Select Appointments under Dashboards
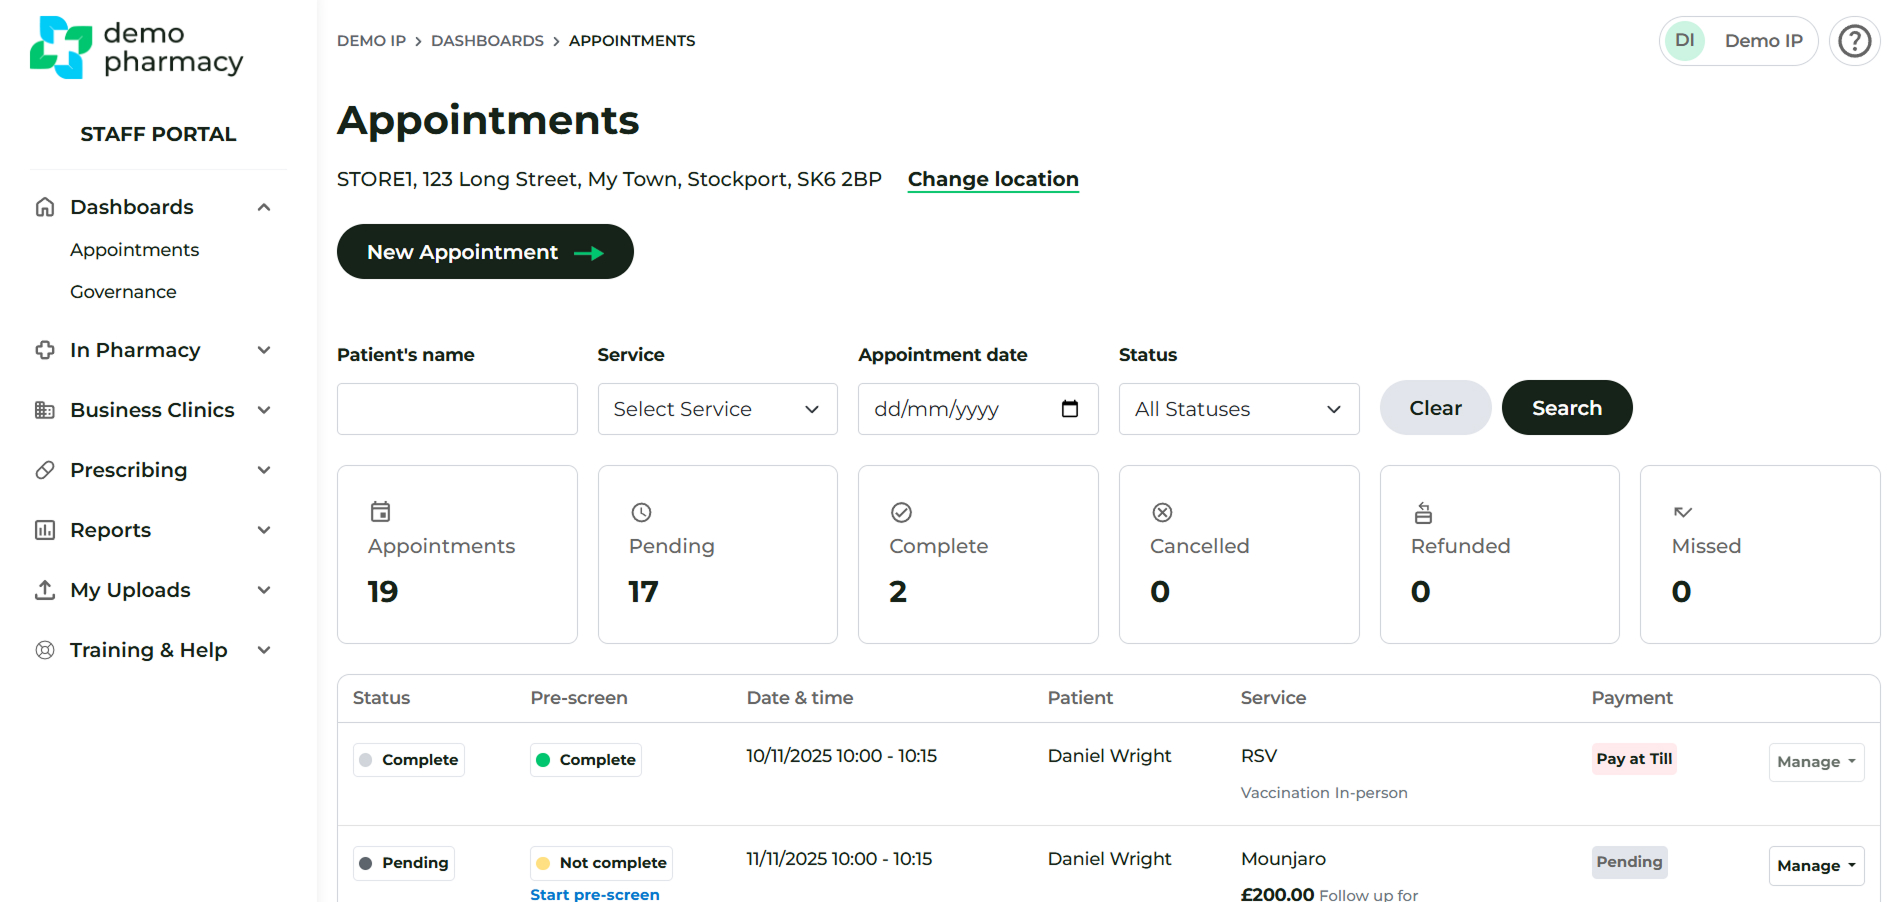The image size is (1892, 902). tap(134, 250)
